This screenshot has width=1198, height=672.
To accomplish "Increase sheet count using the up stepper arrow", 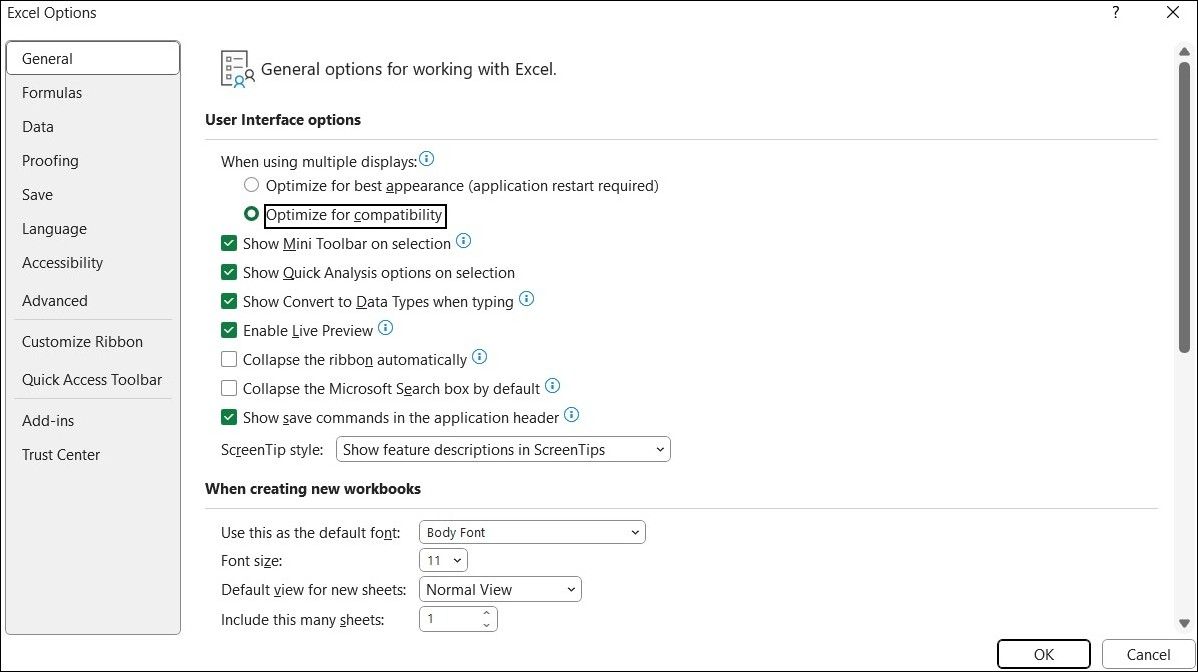I will click(x=487, y=613).
